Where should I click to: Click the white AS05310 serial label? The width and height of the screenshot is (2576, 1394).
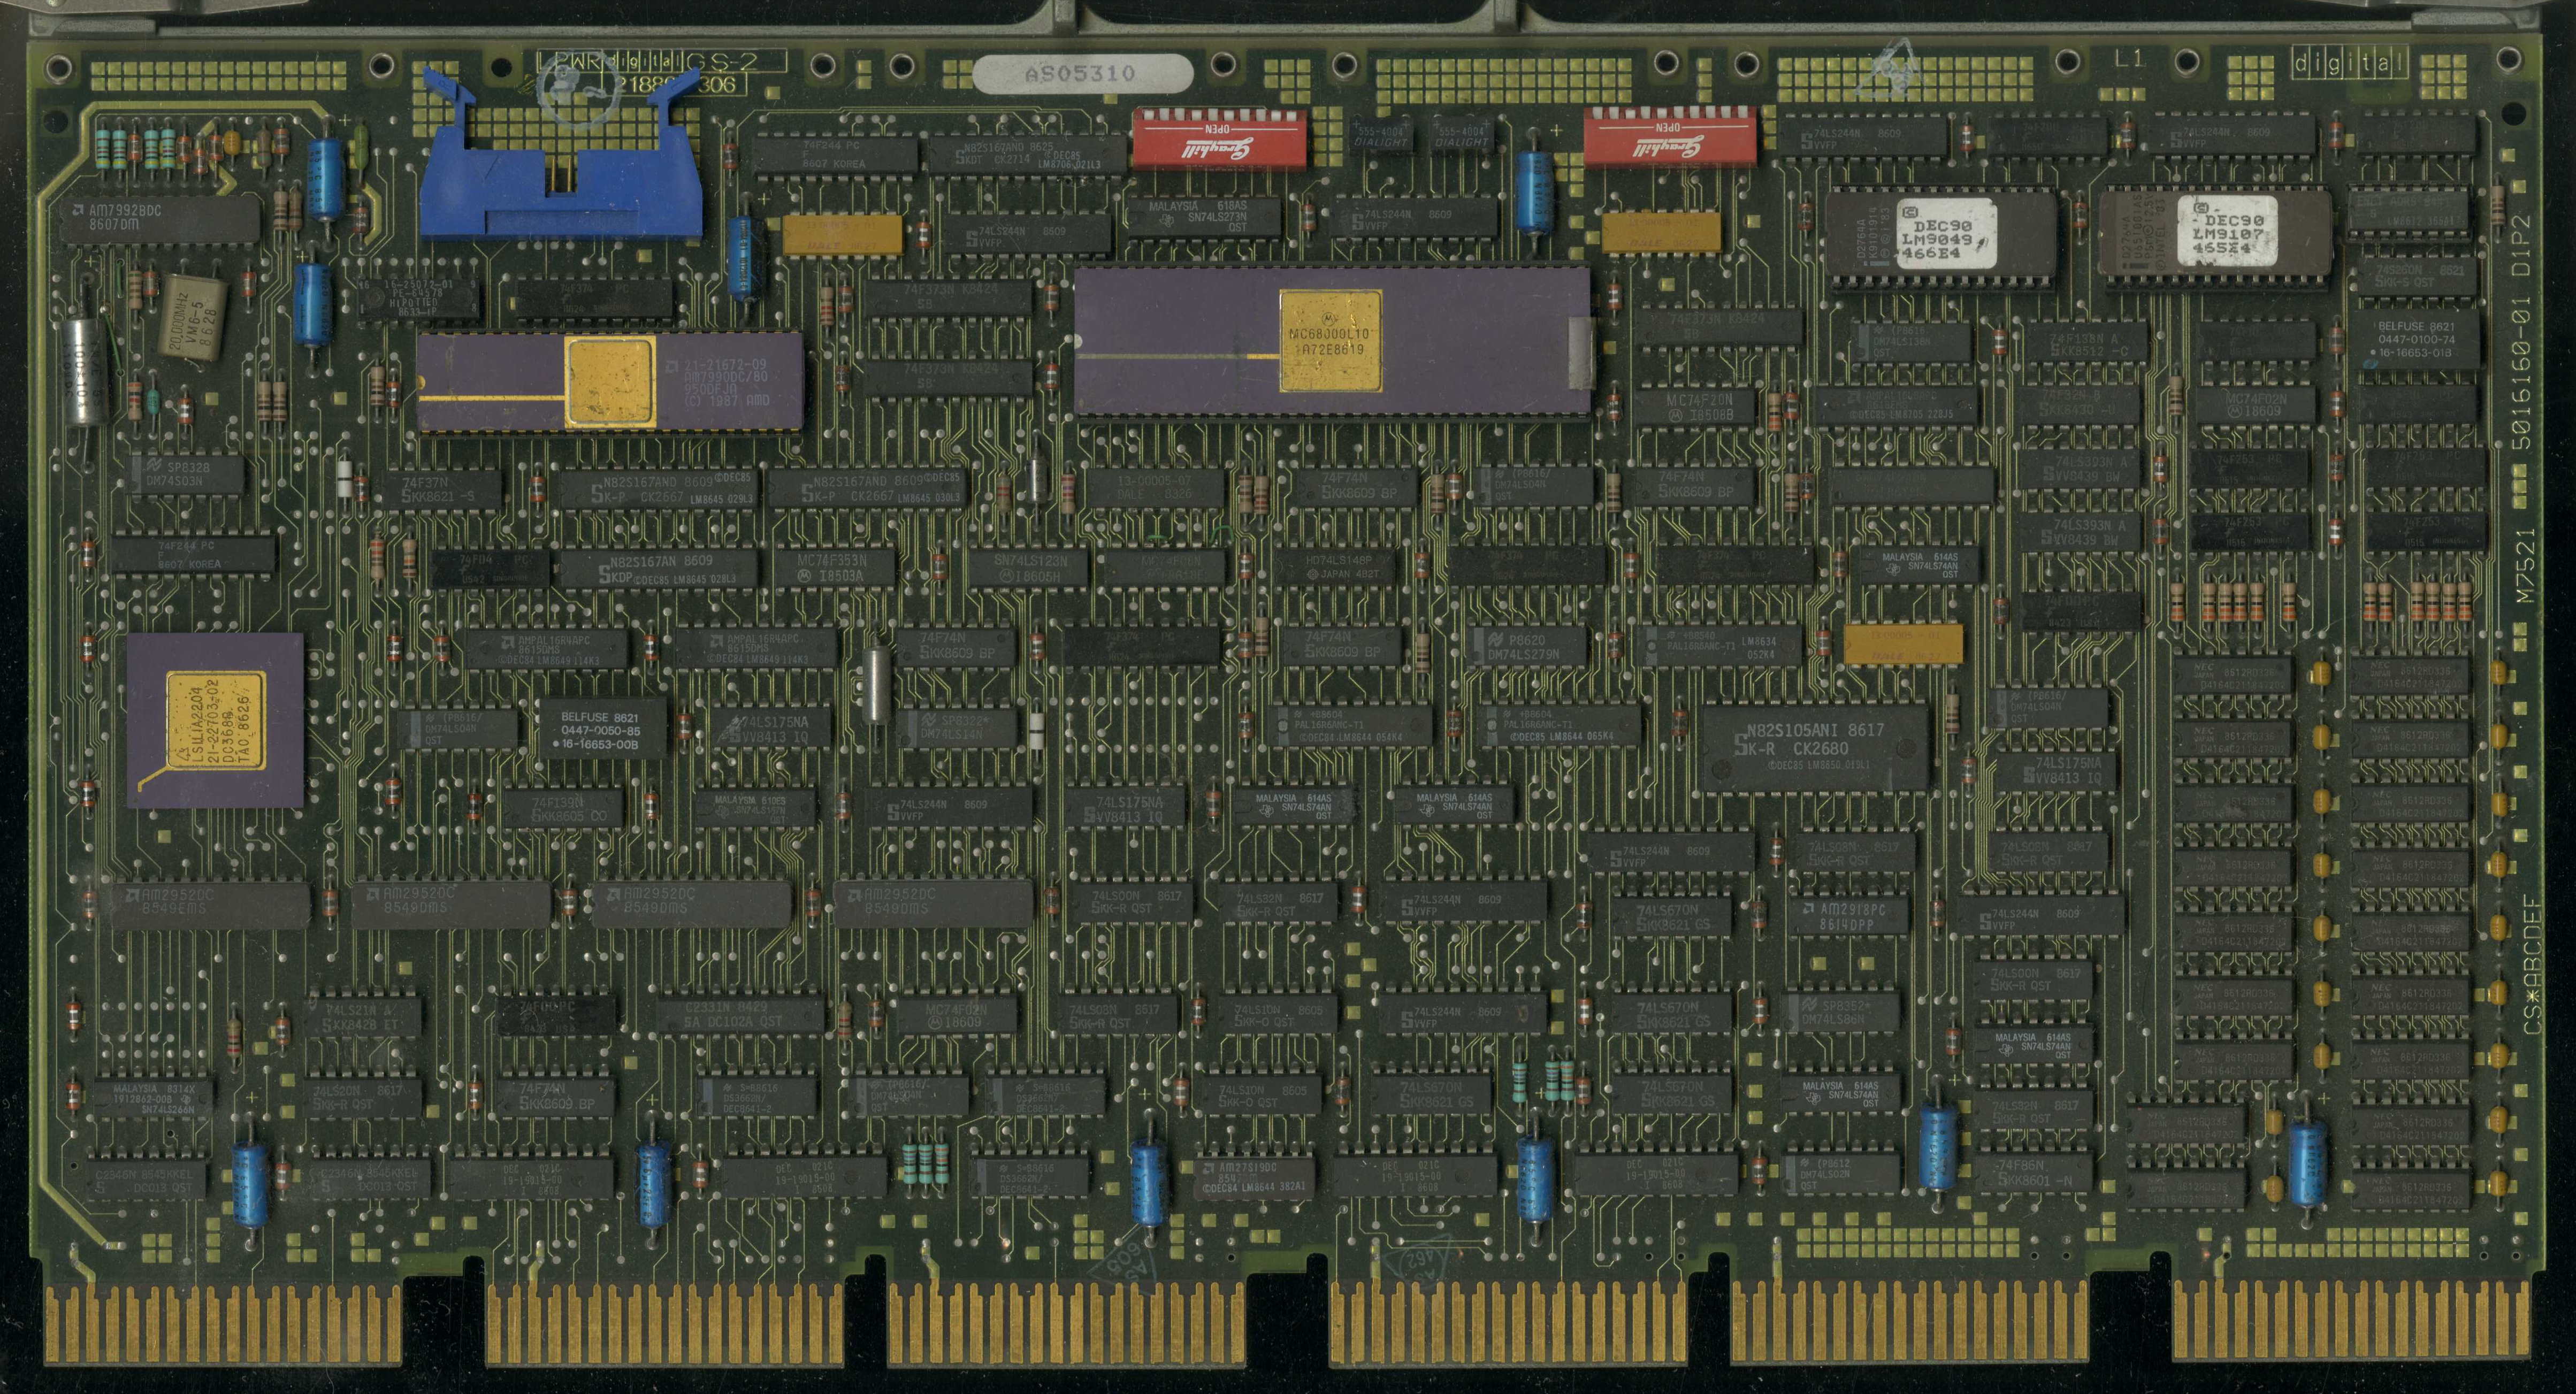coord(1082,74)
